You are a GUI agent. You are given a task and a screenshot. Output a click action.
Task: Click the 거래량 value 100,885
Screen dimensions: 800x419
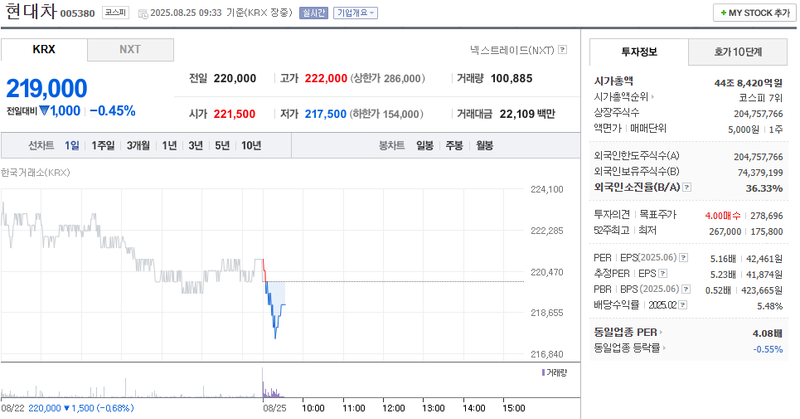511,78
